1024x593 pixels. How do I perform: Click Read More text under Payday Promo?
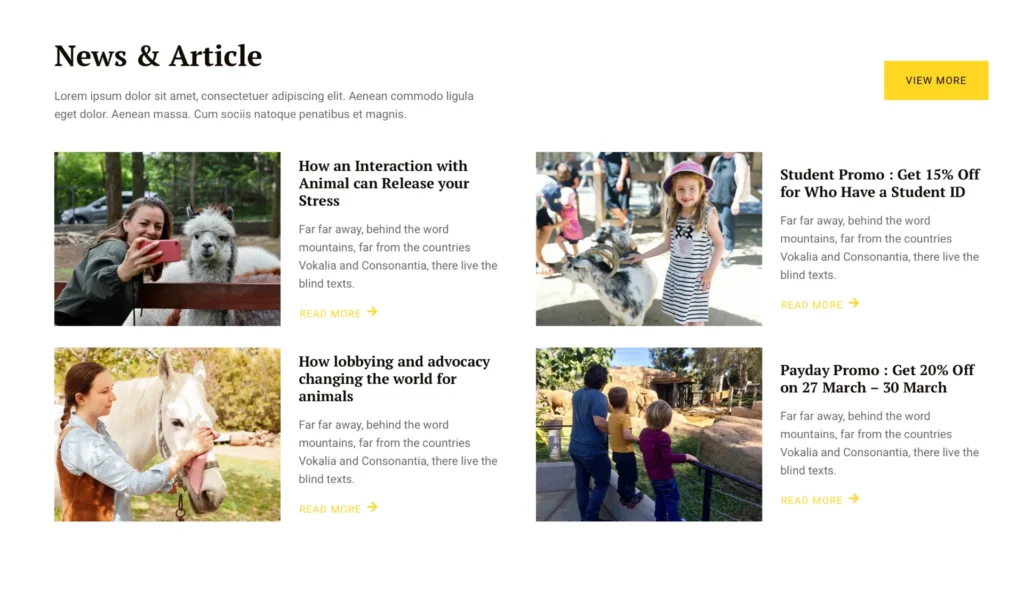pos(811,500)
